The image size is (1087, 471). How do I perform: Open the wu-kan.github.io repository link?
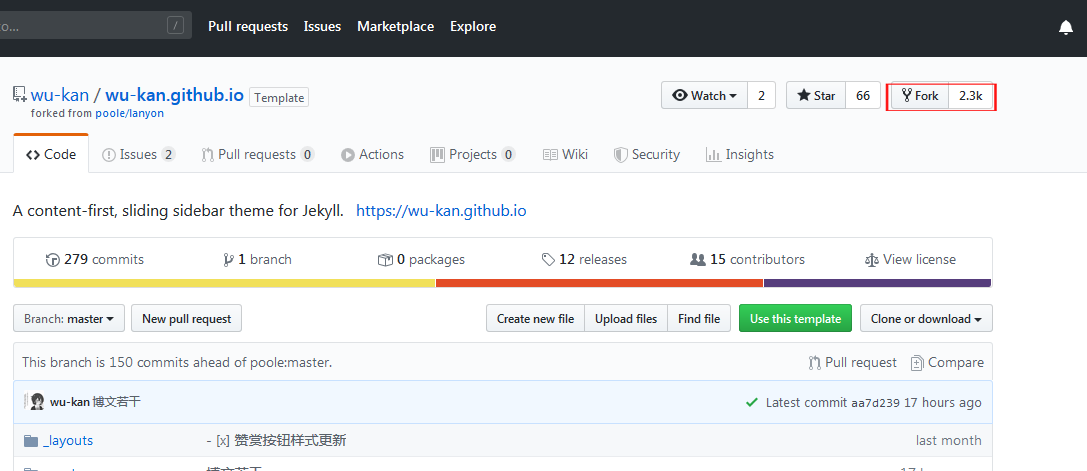175,95
